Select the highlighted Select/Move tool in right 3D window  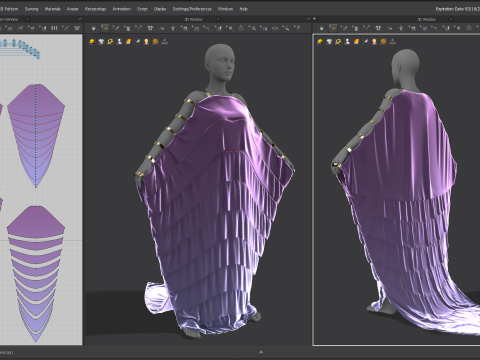pyautogui.click(x=333, y=28)
